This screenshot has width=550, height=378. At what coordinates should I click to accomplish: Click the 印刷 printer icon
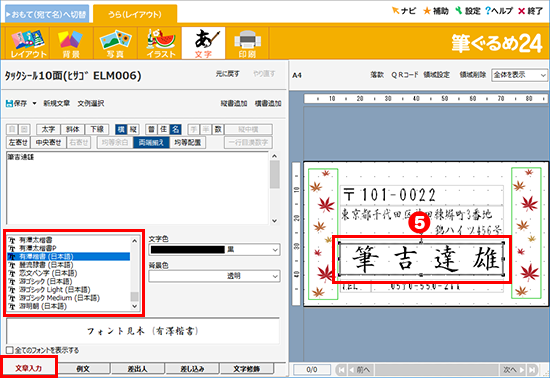247,43
